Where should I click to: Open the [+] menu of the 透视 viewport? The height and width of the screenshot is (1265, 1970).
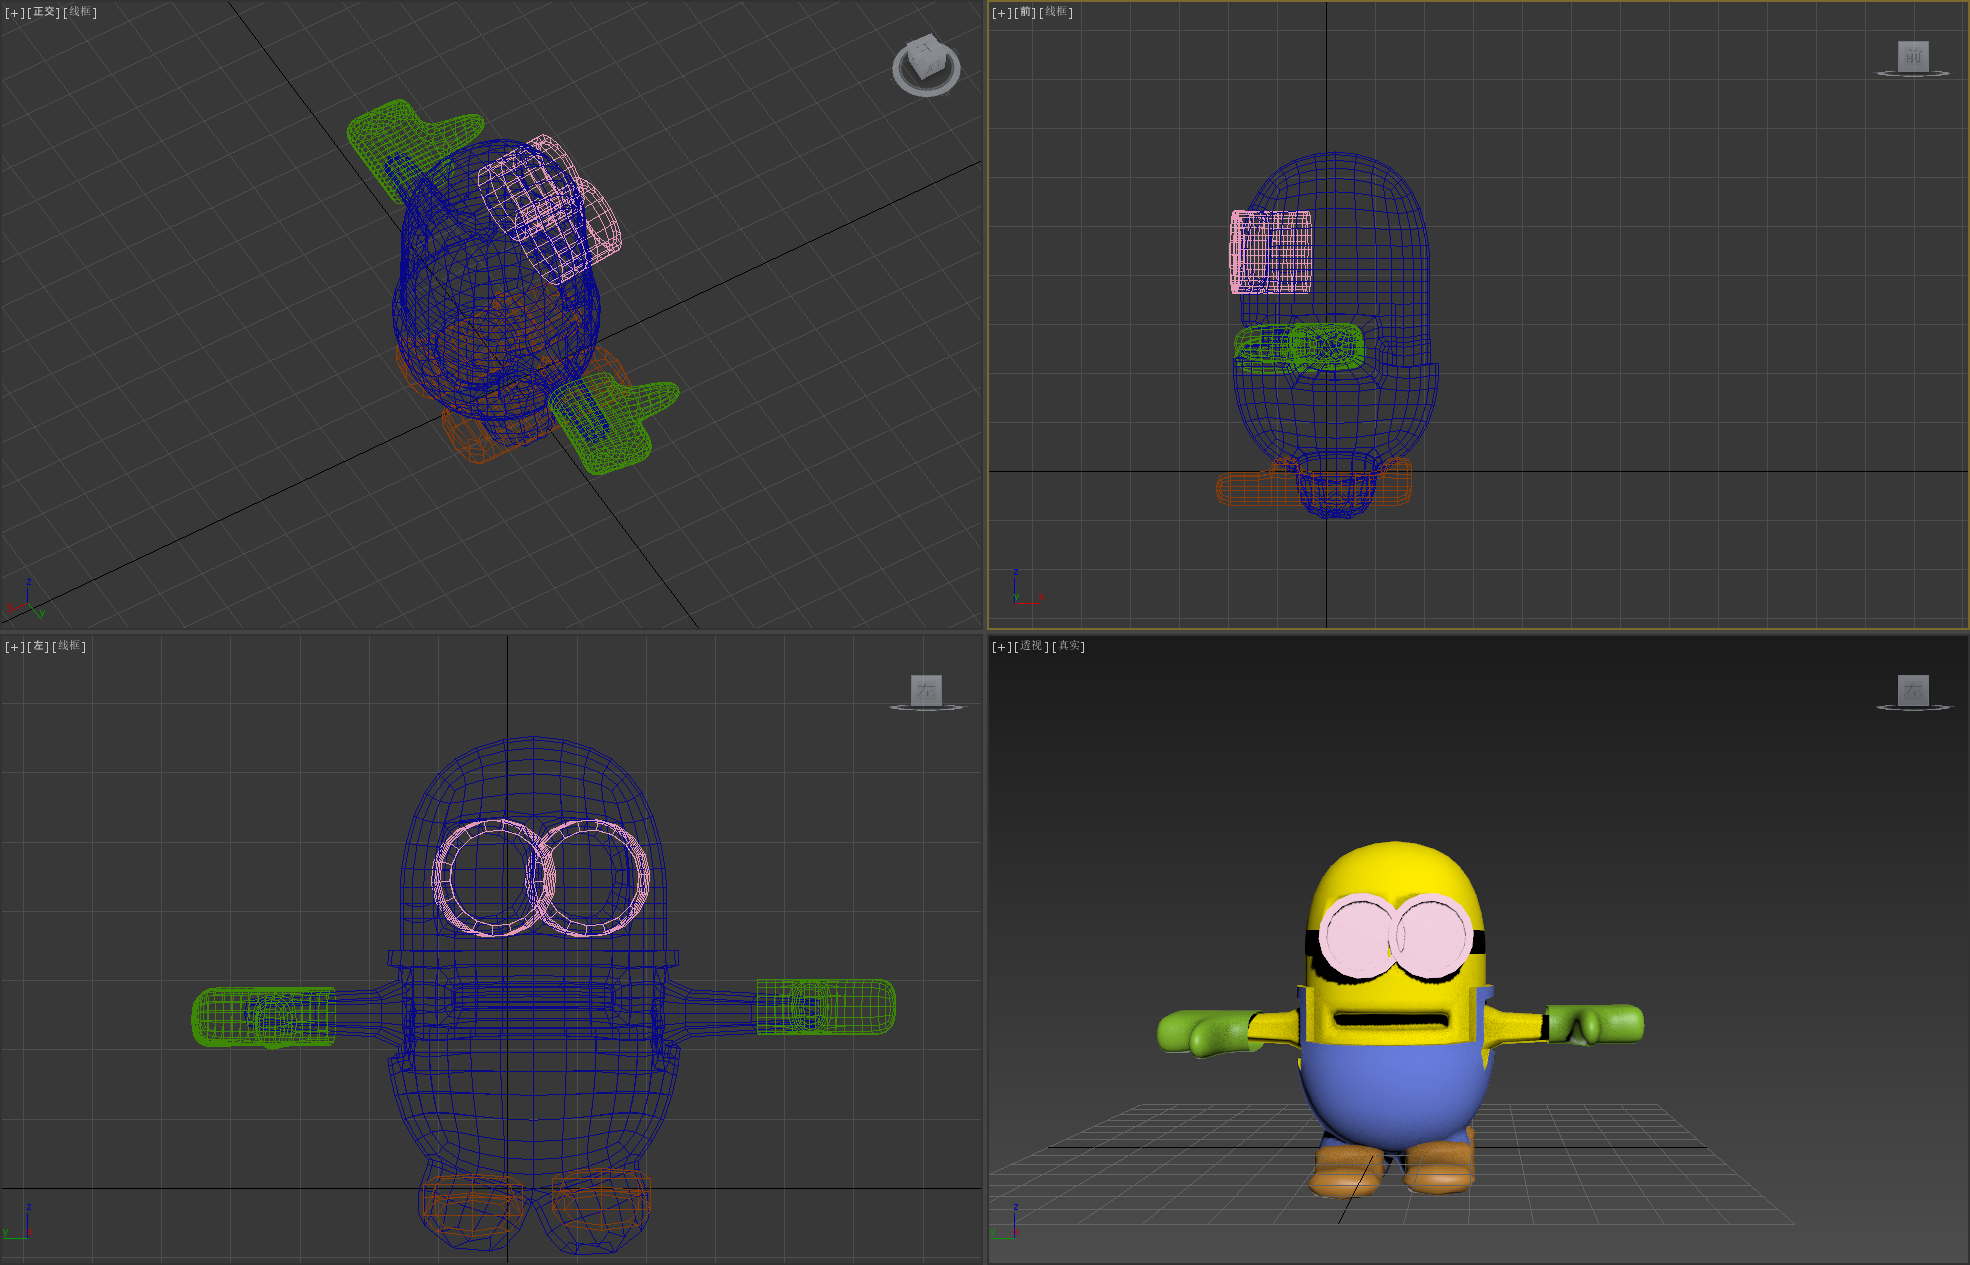tap(1001, 647)
